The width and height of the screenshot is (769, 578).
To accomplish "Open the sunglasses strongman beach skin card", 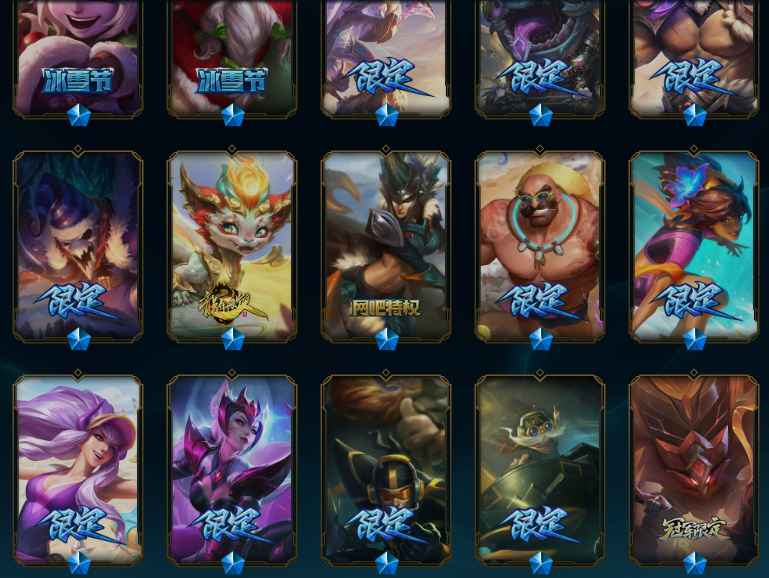I will [x=540, y=245].
